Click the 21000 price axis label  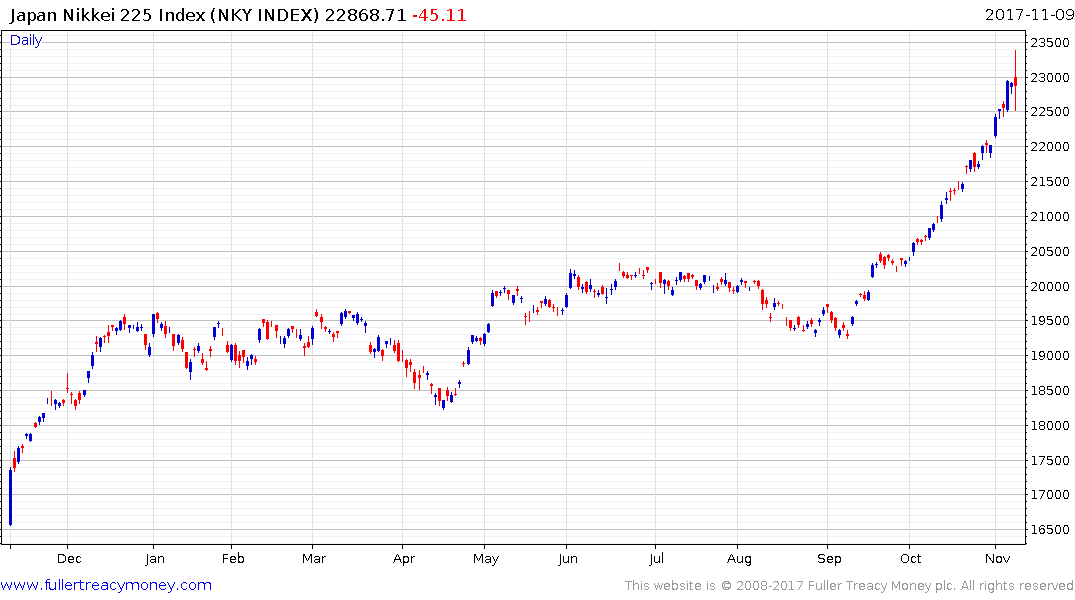click(x=1050, y=217)
